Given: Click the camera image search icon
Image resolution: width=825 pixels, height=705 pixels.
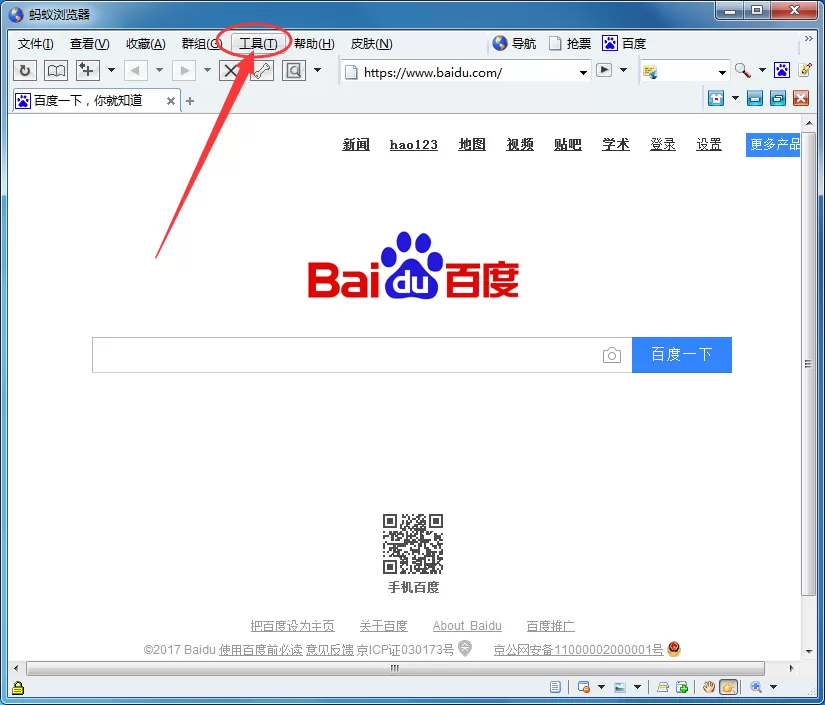Looking at the screenshot, I should pos(611,355).
